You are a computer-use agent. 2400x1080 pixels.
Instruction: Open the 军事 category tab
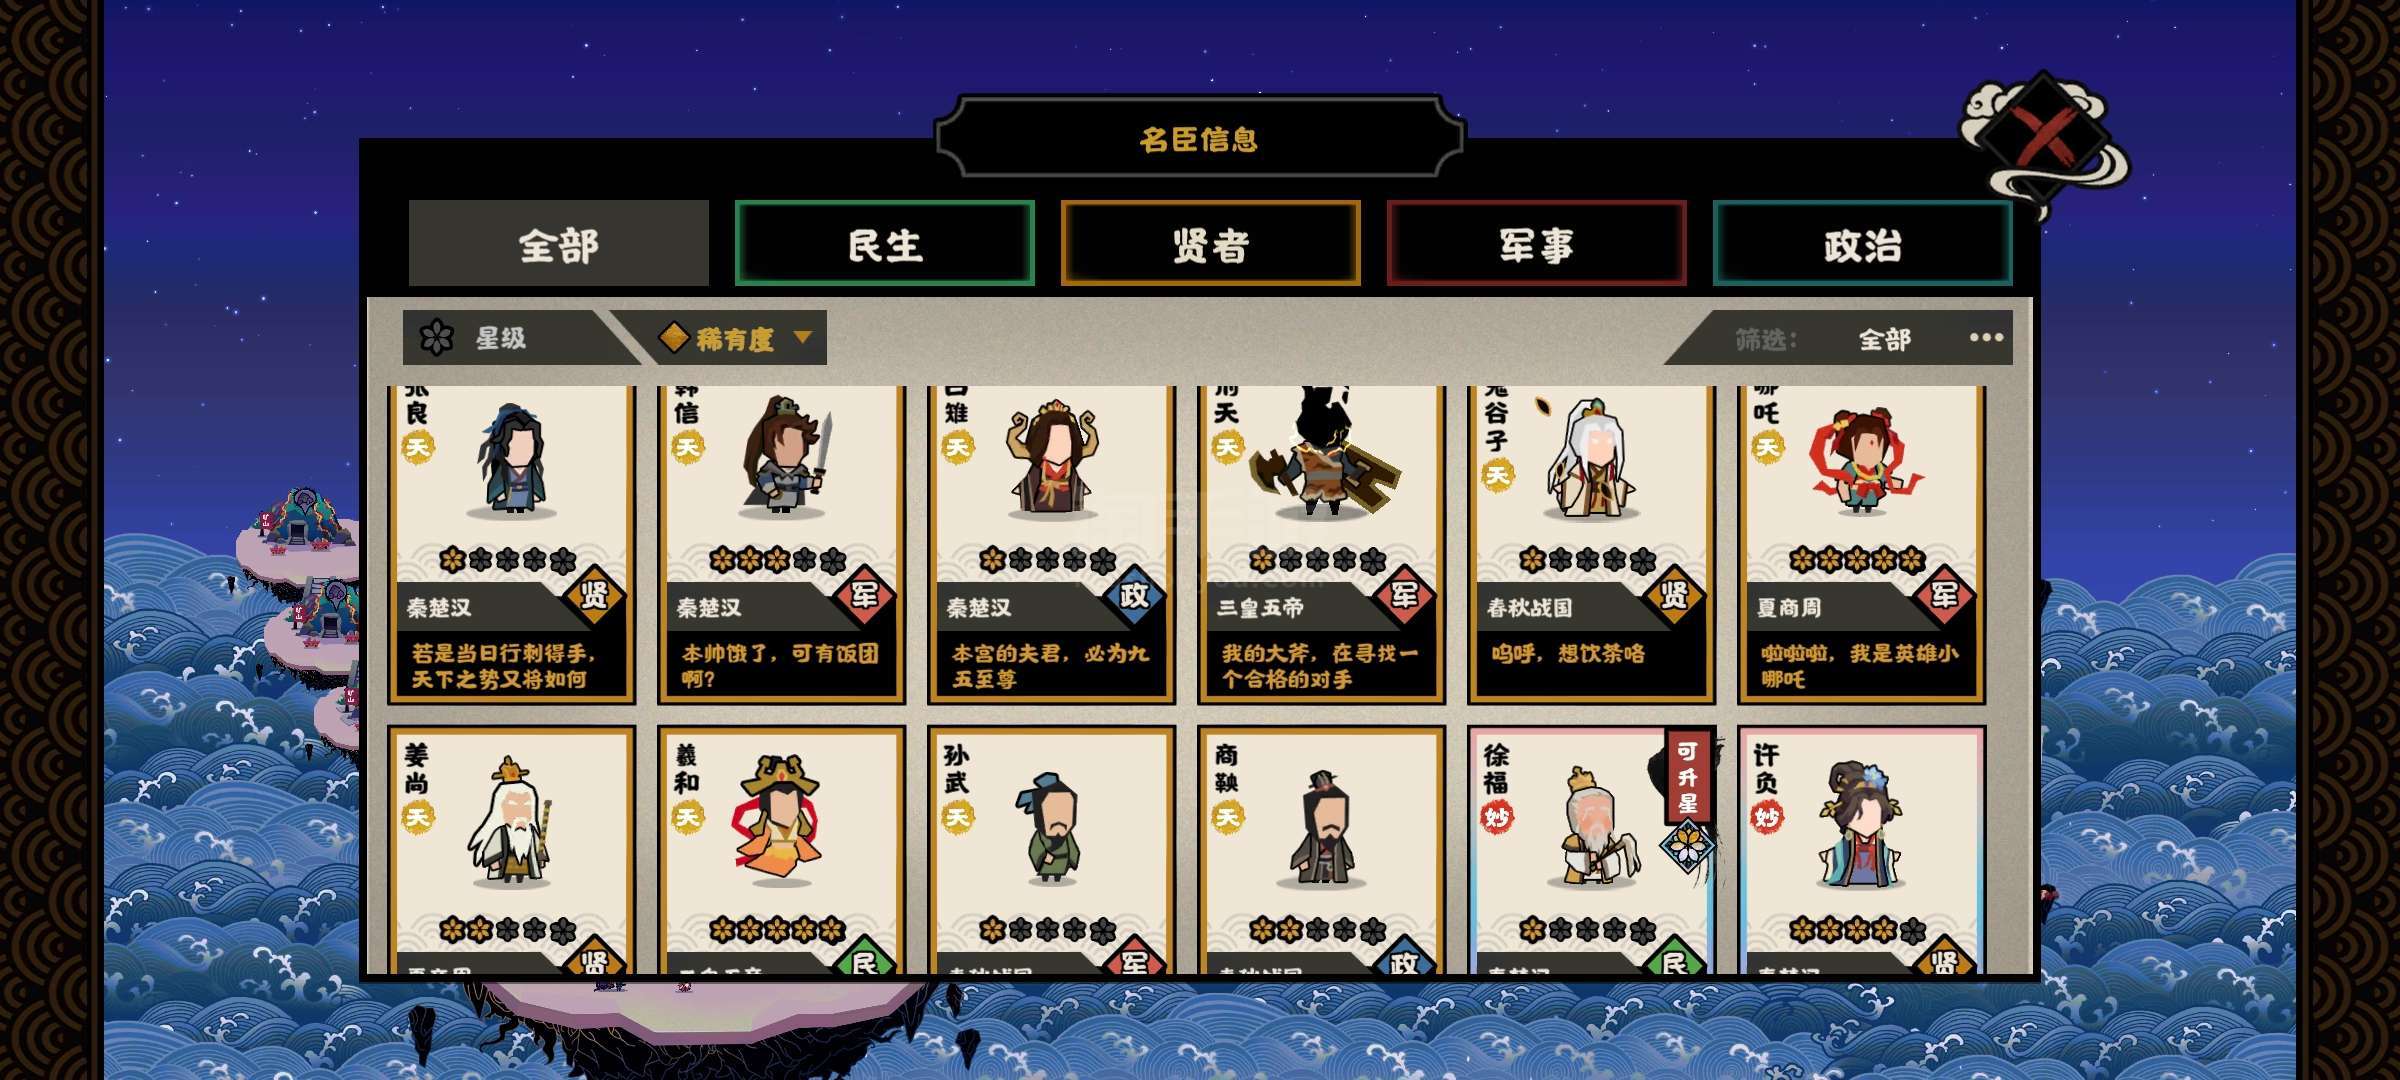click(1537, 244)
